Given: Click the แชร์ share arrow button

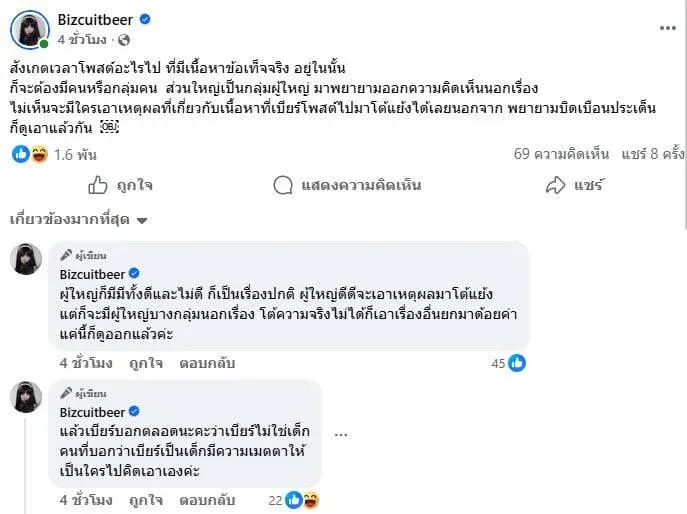Looking at the screenshot, I should coord(575,185).
